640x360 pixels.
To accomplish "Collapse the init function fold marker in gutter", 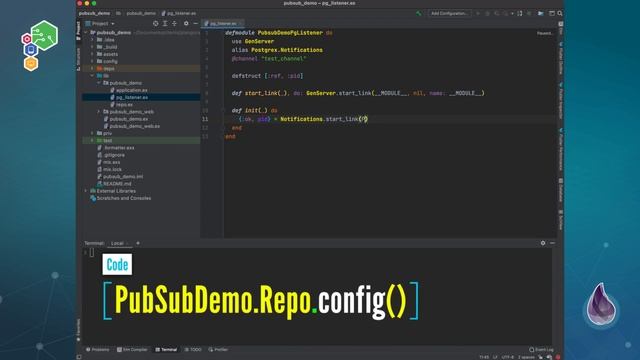I will coord(223,110).
